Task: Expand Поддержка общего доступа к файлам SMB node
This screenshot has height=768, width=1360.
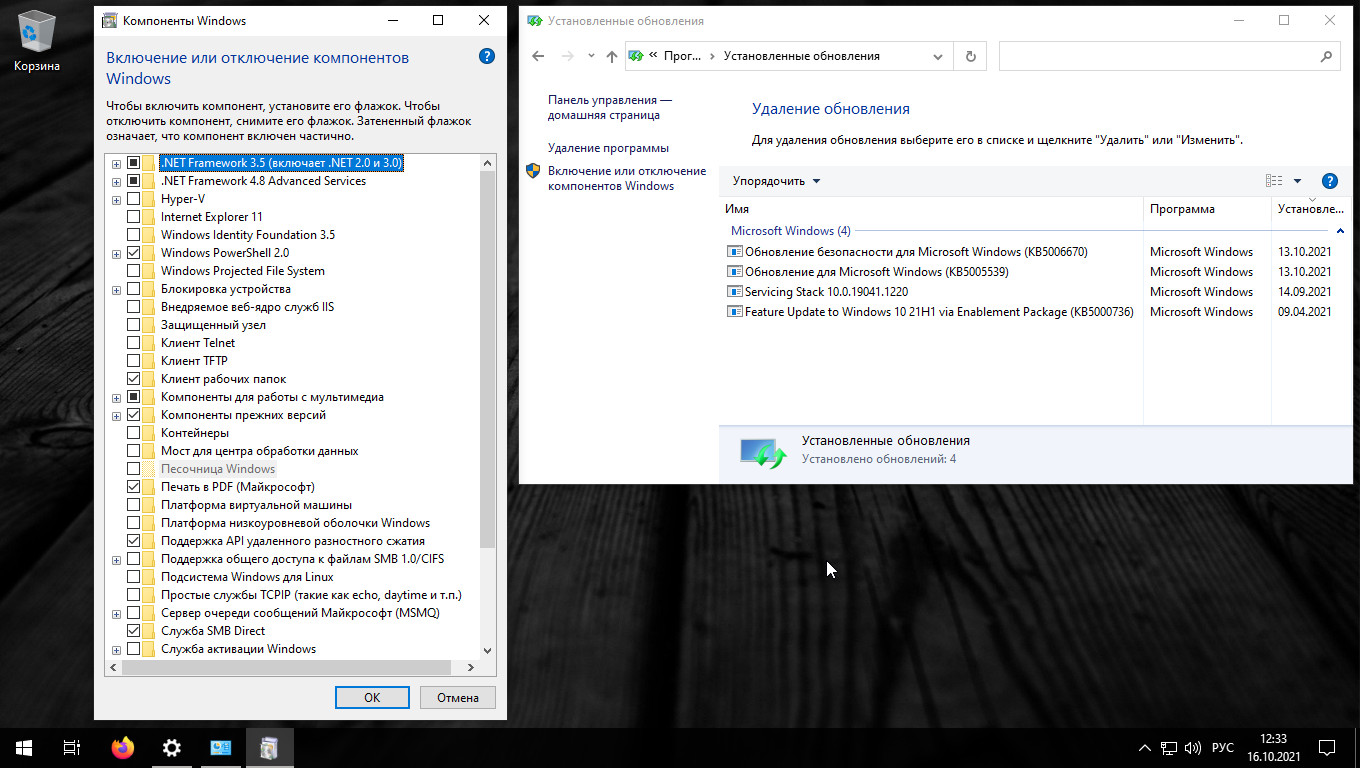Action: (117, 559)
